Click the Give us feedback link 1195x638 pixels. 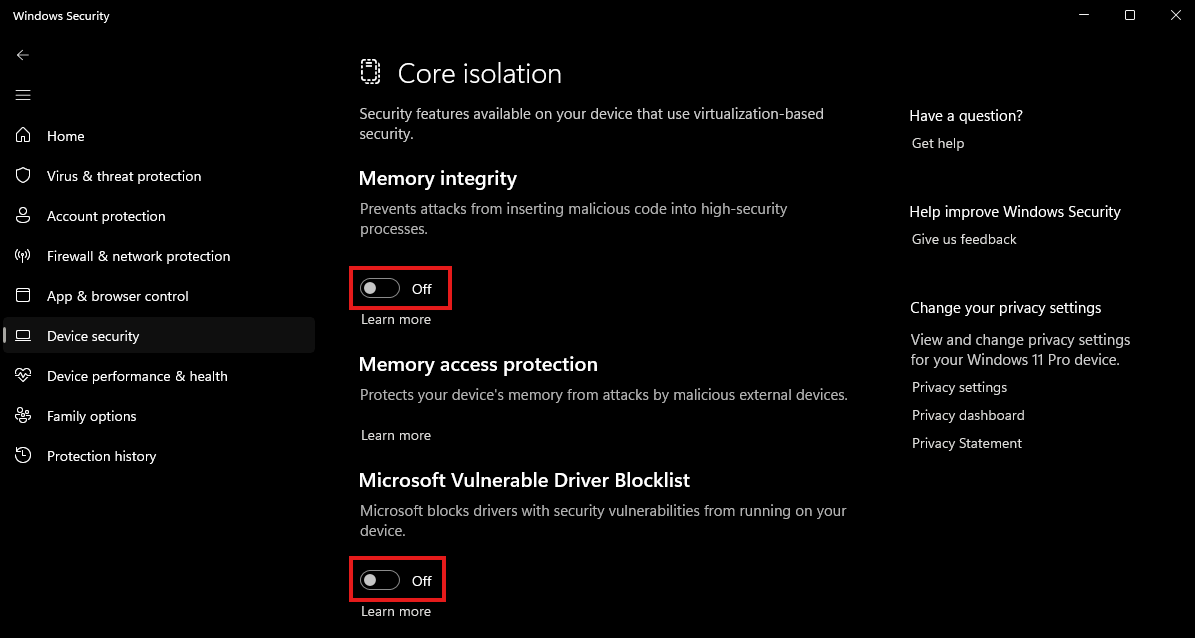pyautogui.click(x=964, y=239)
